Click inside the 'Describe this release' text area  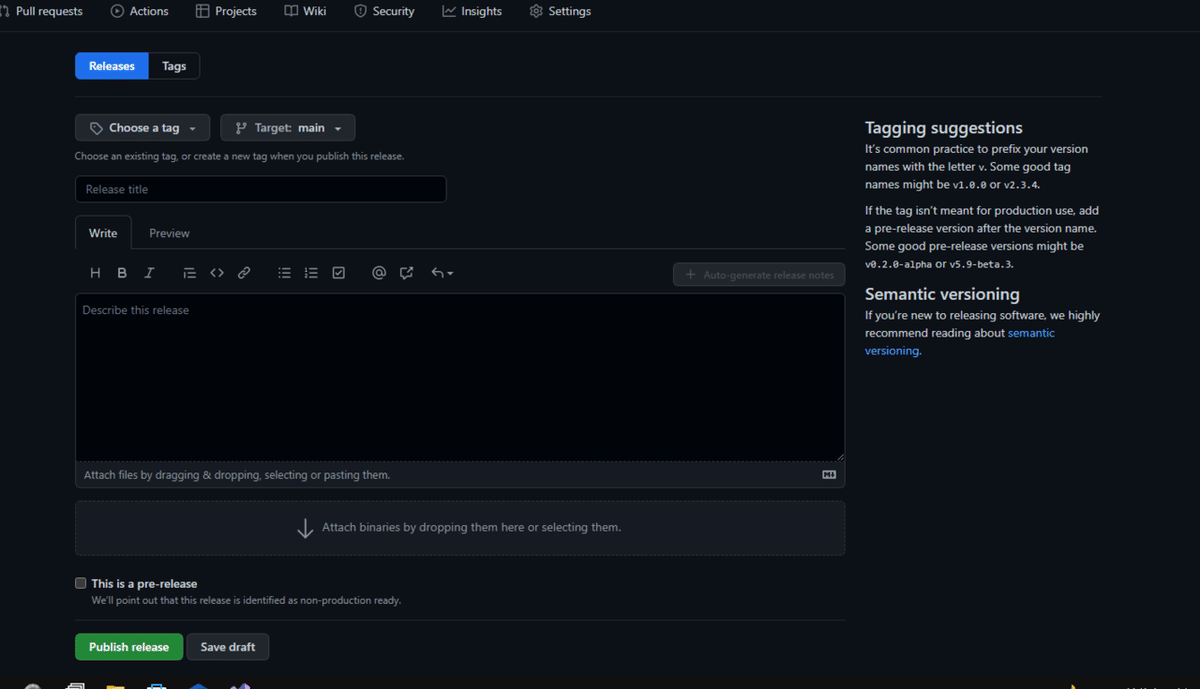click(x=460, y=377)
